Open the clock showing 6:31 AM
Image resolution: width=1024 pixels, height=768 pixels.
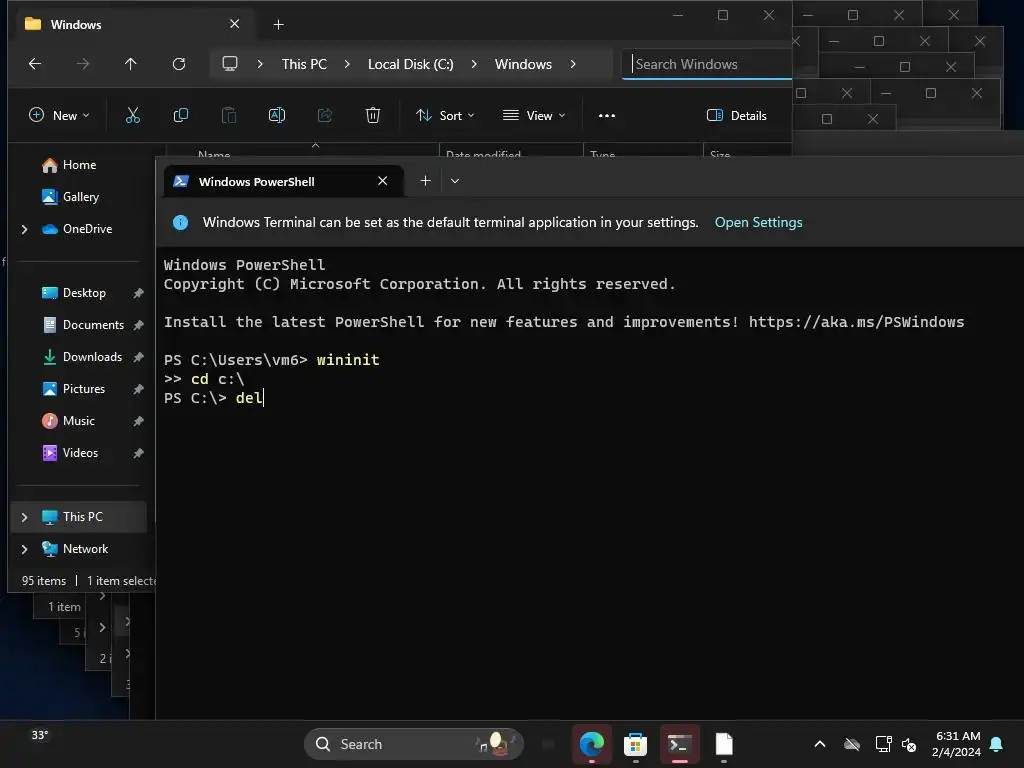[x=957, y=744]
